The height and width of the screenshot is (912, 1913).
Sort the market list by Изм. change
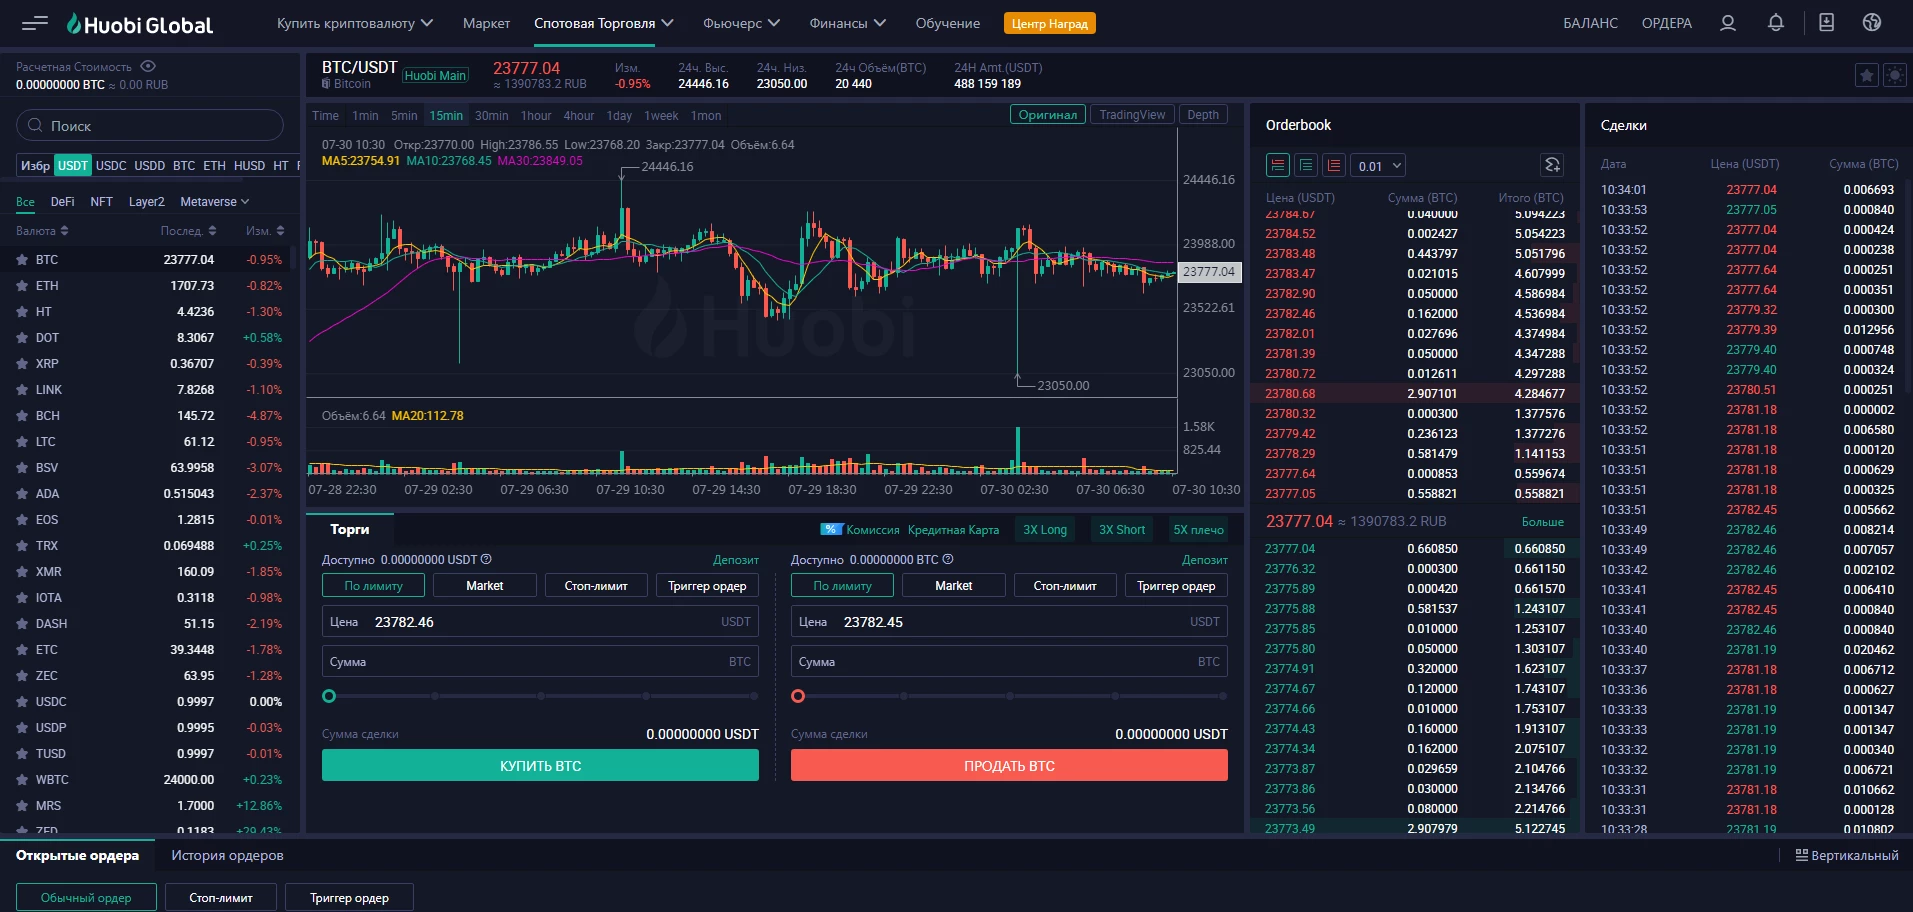coord(265,231)
